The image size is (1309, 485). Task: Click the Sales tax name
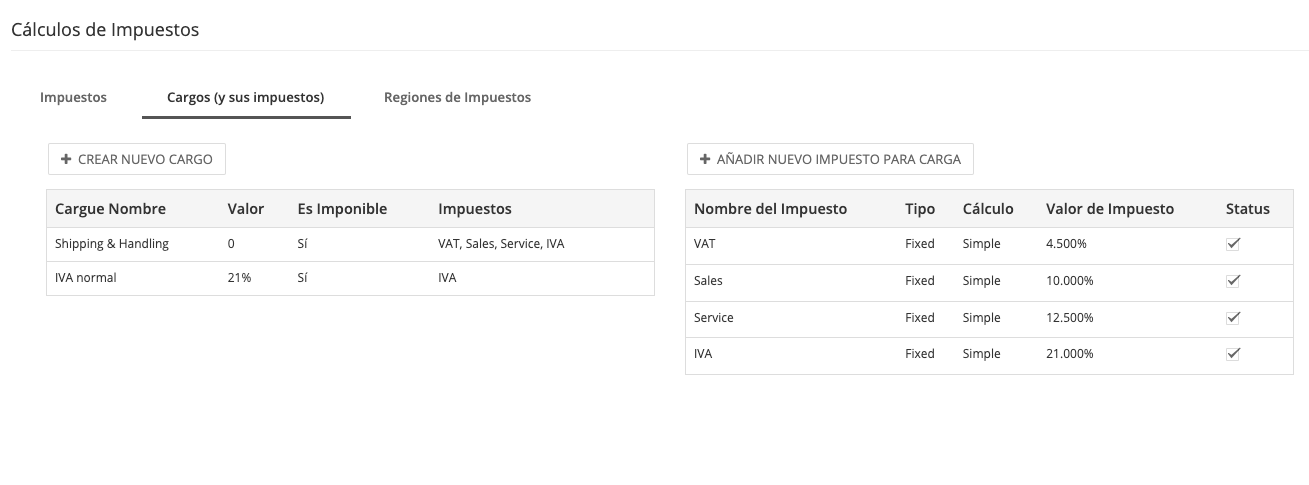point(708,281)
